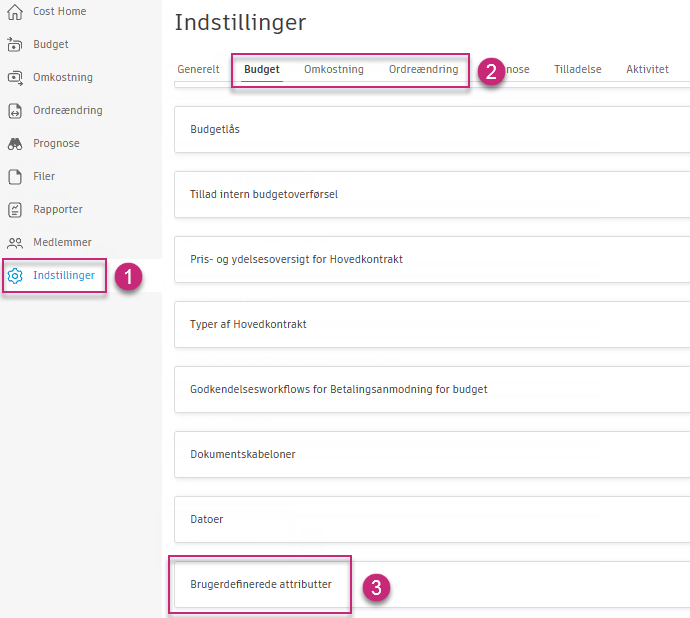Image resolution: width=690 pixels, height=618 pixels.
Task: Click the Ordreændring sidebar icon
Action: 15,111
